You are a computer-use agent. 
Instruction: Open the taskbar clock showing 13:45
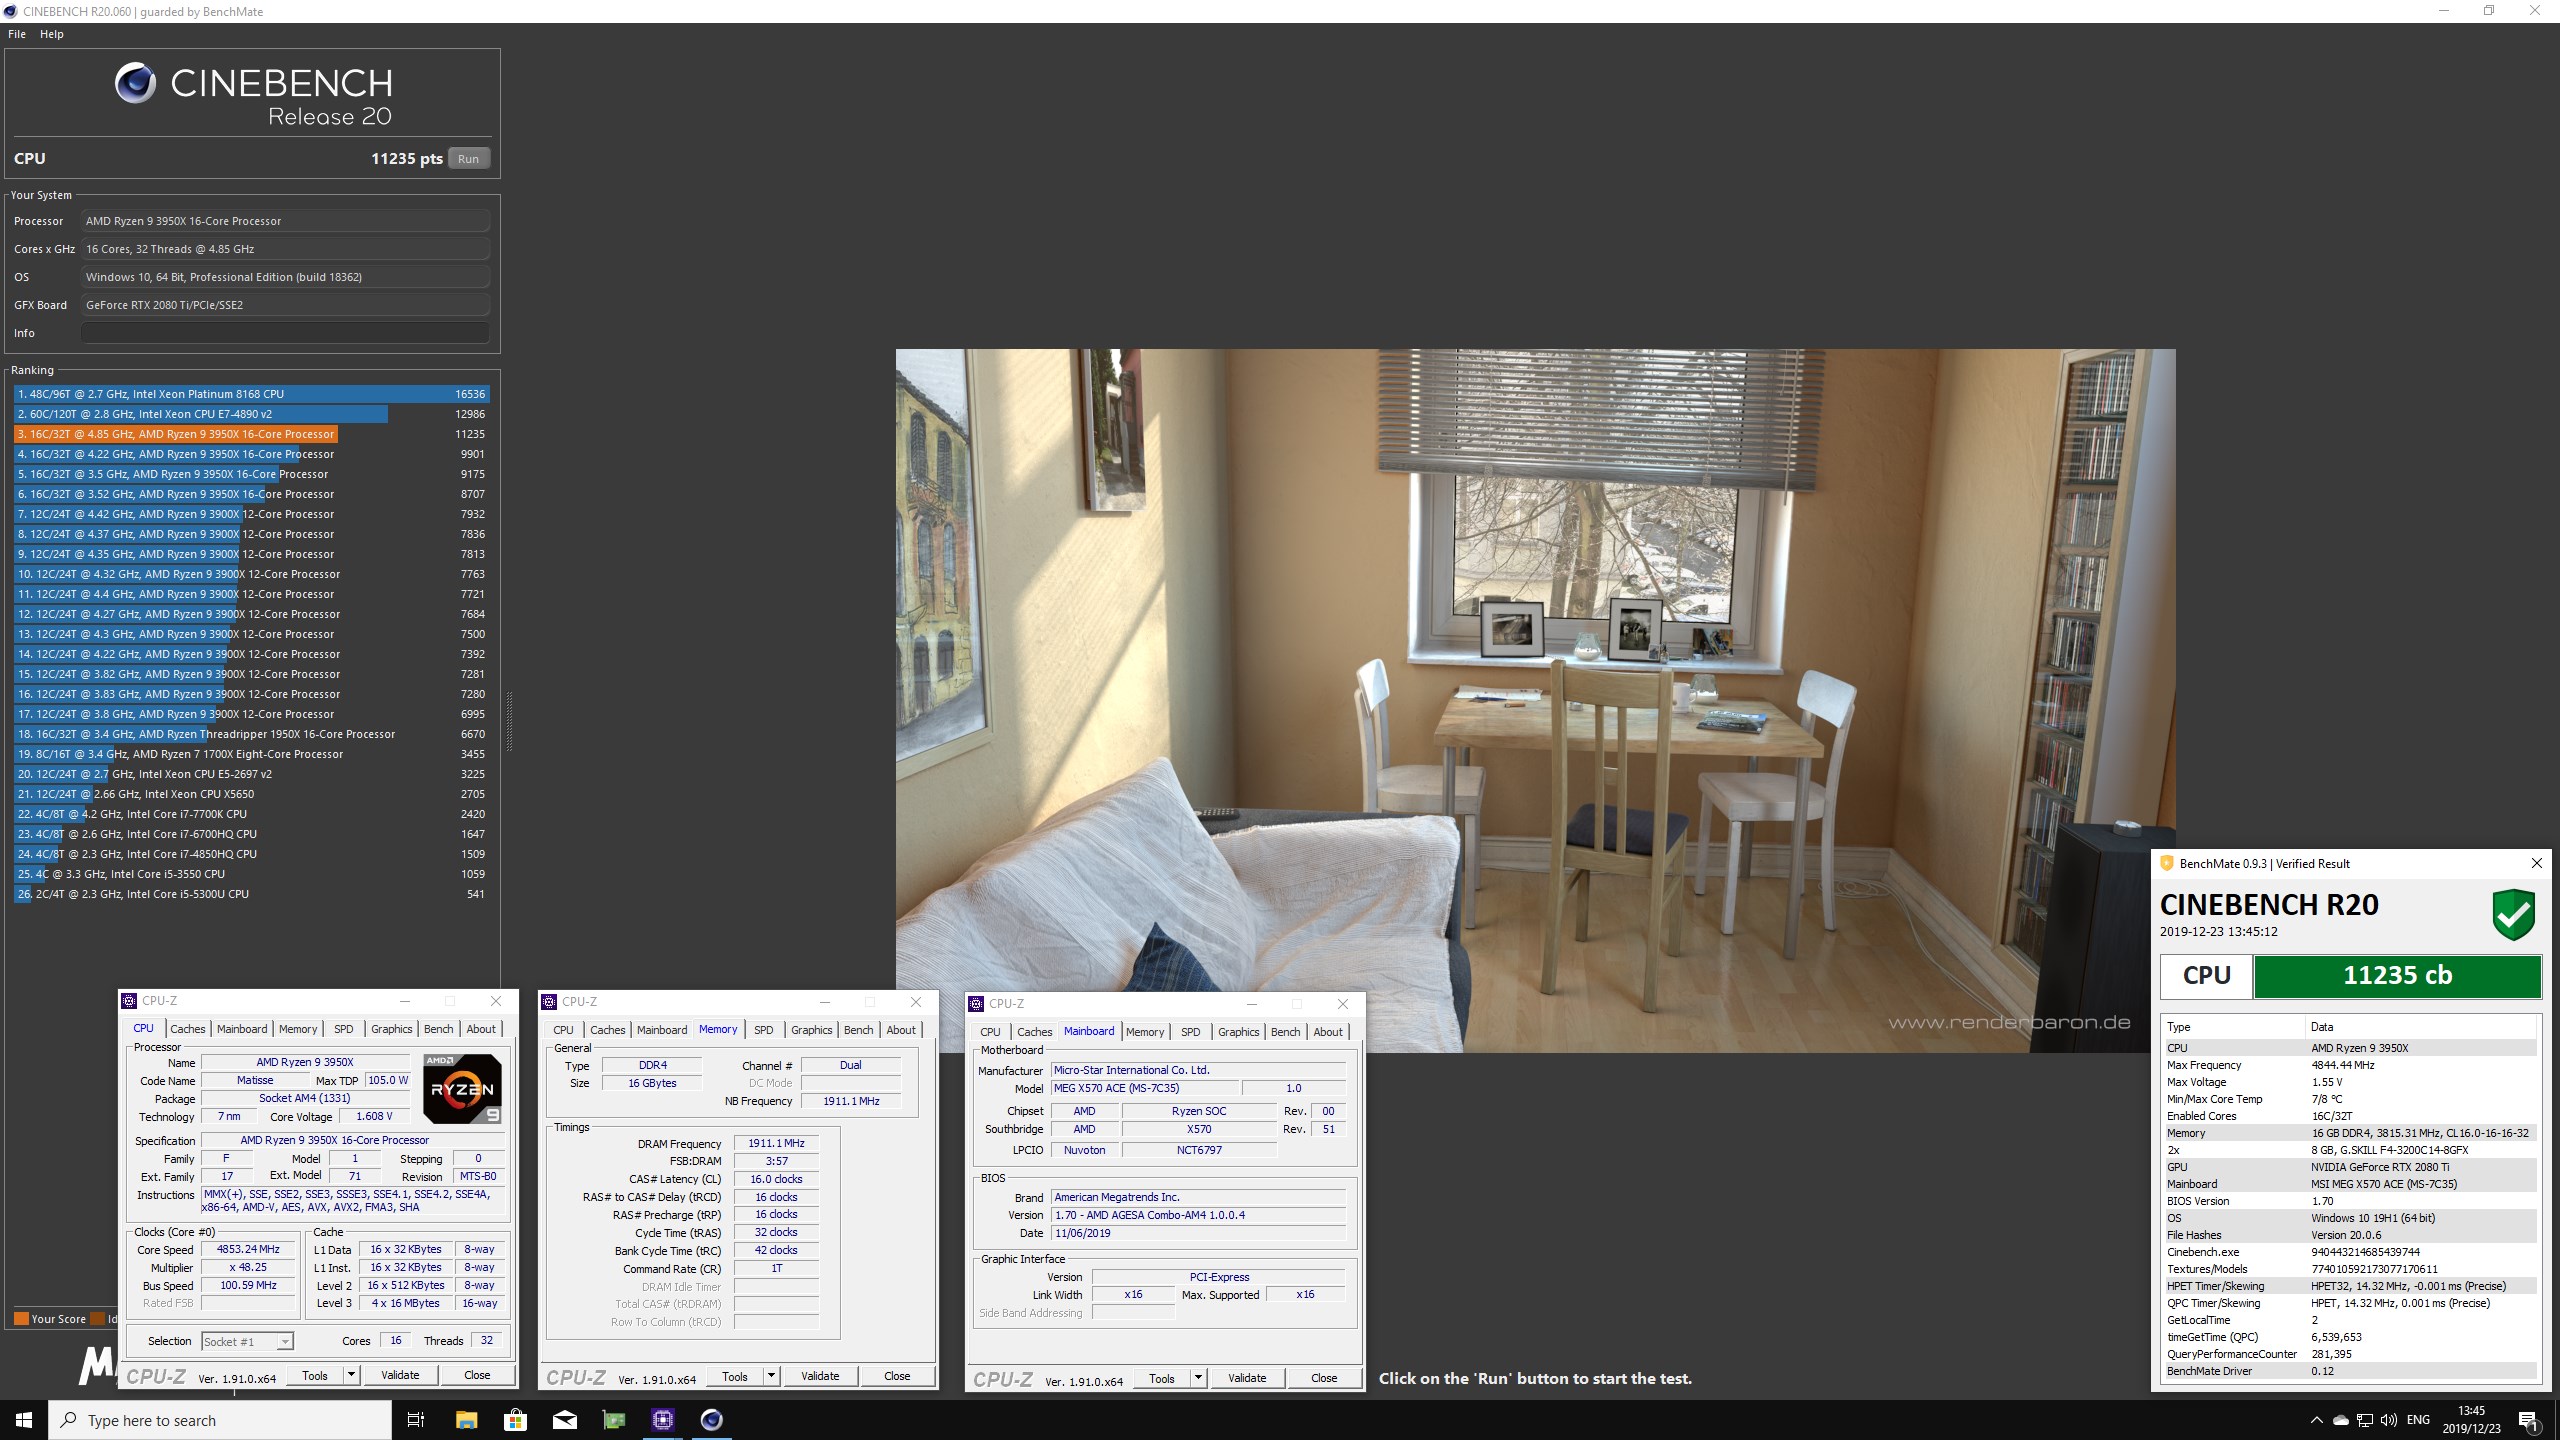pyautogui.click(x=2471, y=1420)
